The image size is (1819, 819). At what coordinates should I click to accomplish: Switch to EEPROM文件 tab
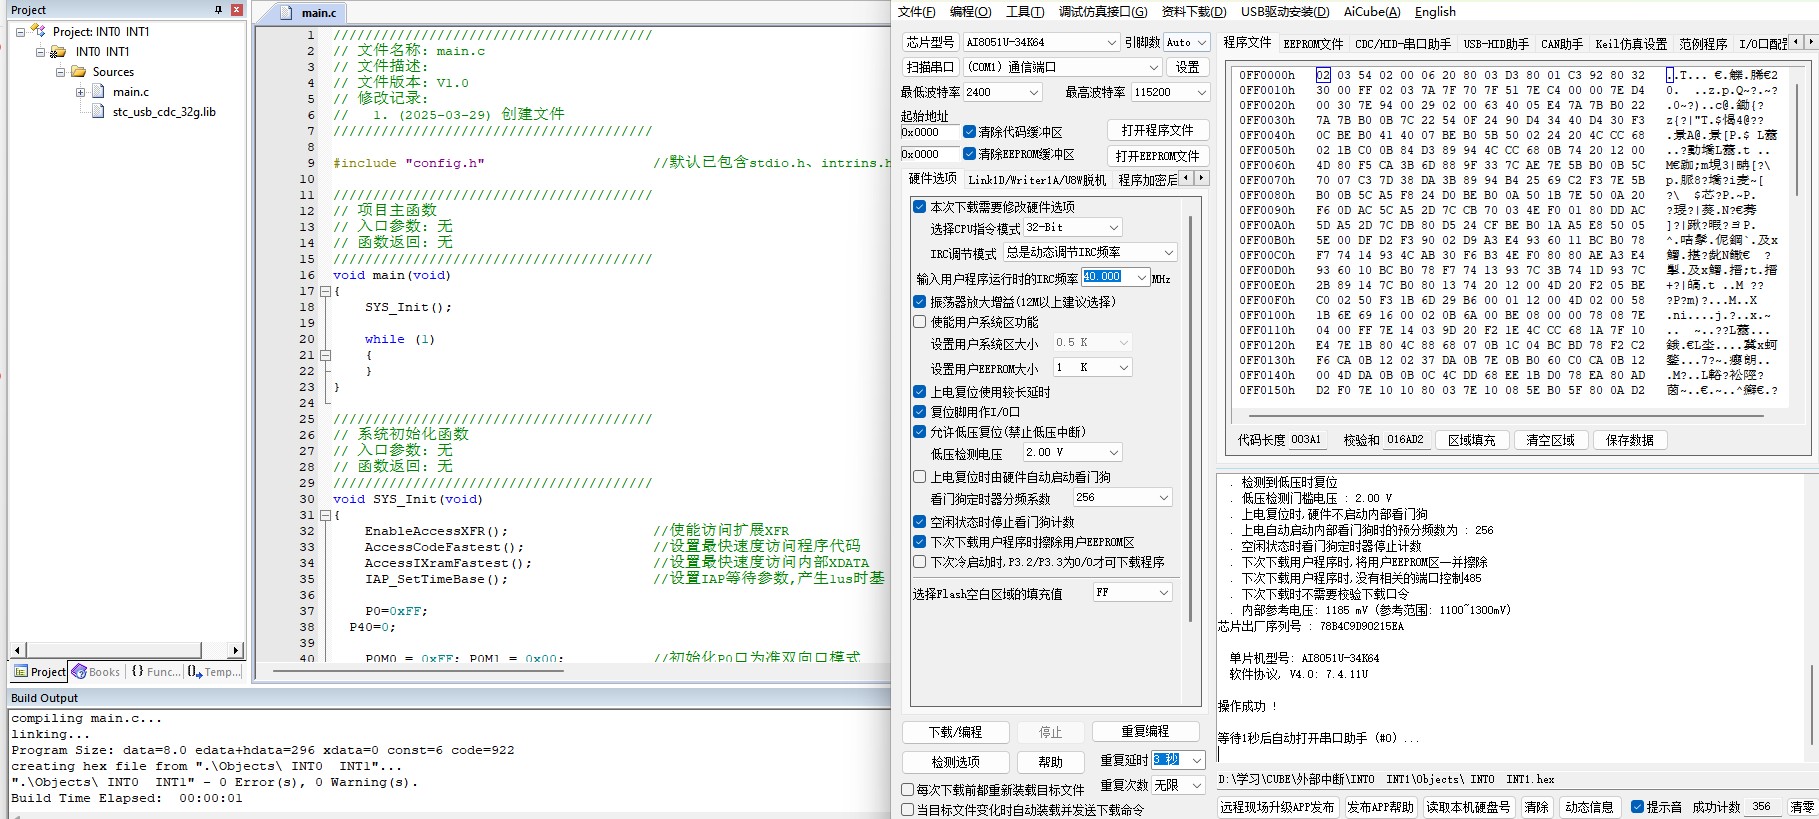coord(1313,44)
